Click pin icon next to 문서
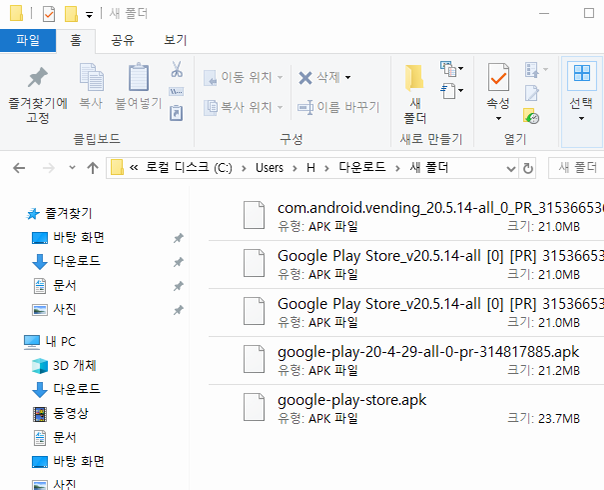This screenshot has height=490, width=604. click(178, 286)
